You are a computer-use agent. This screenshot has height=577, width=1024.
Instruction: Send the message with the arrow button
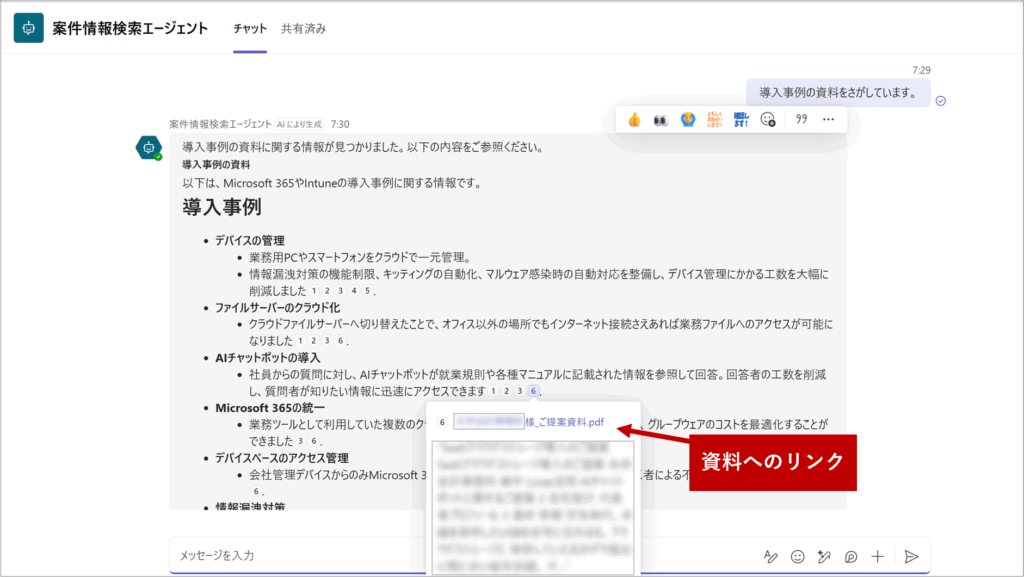[911, 556]
